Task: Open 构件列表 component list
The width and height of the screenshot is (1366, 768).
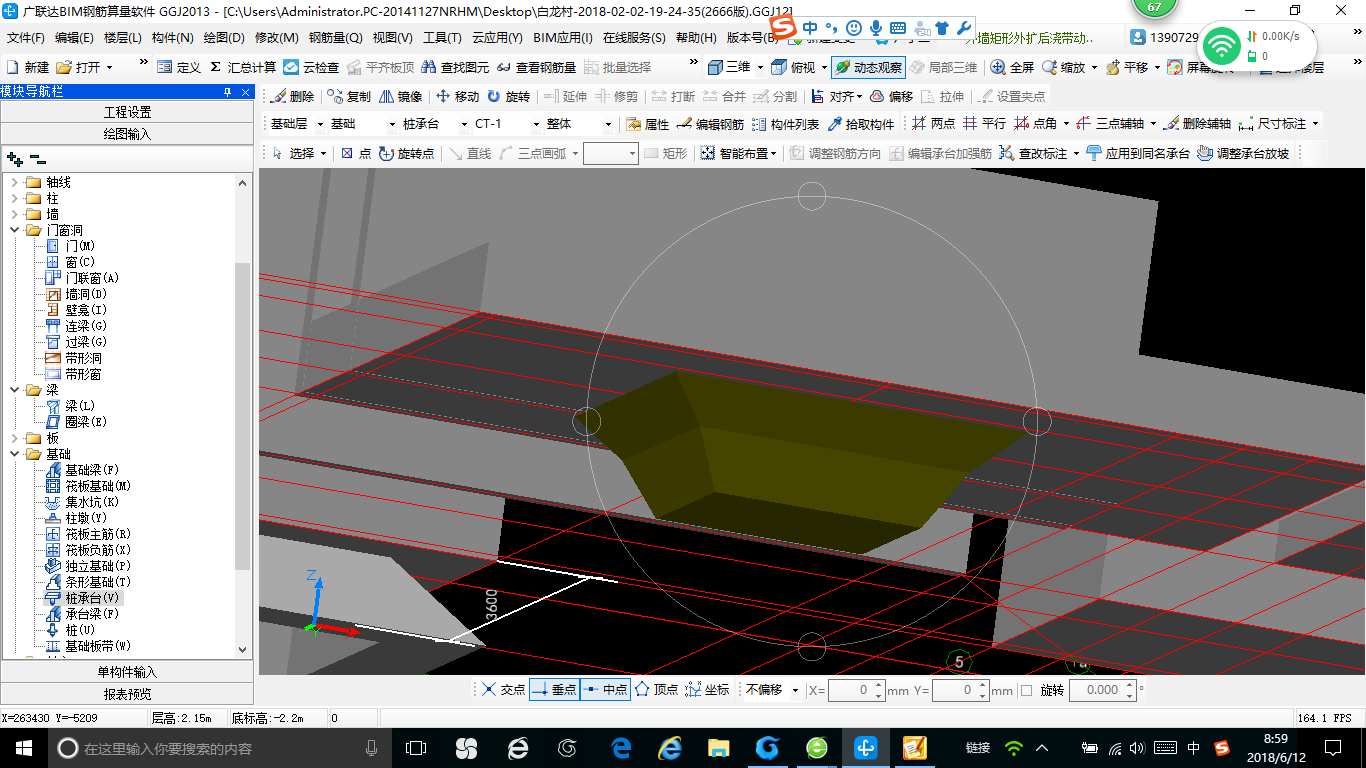Action: [x=785, y=124]
